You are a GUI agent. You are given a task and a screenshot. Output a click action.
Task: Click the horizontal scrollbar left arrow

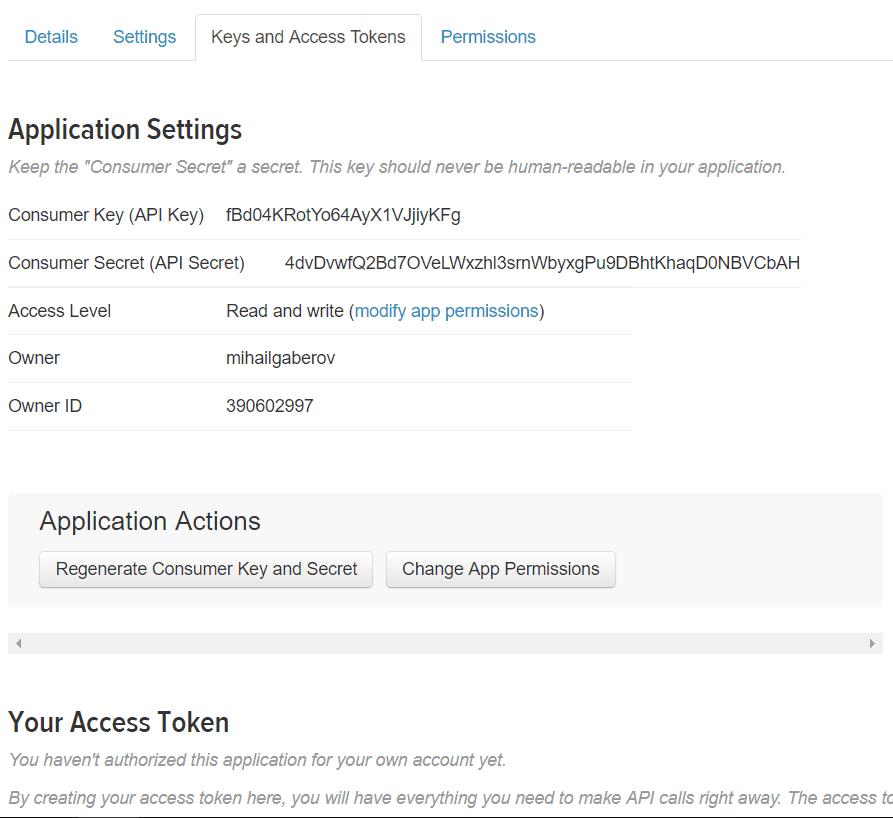(x=18, y=643)
